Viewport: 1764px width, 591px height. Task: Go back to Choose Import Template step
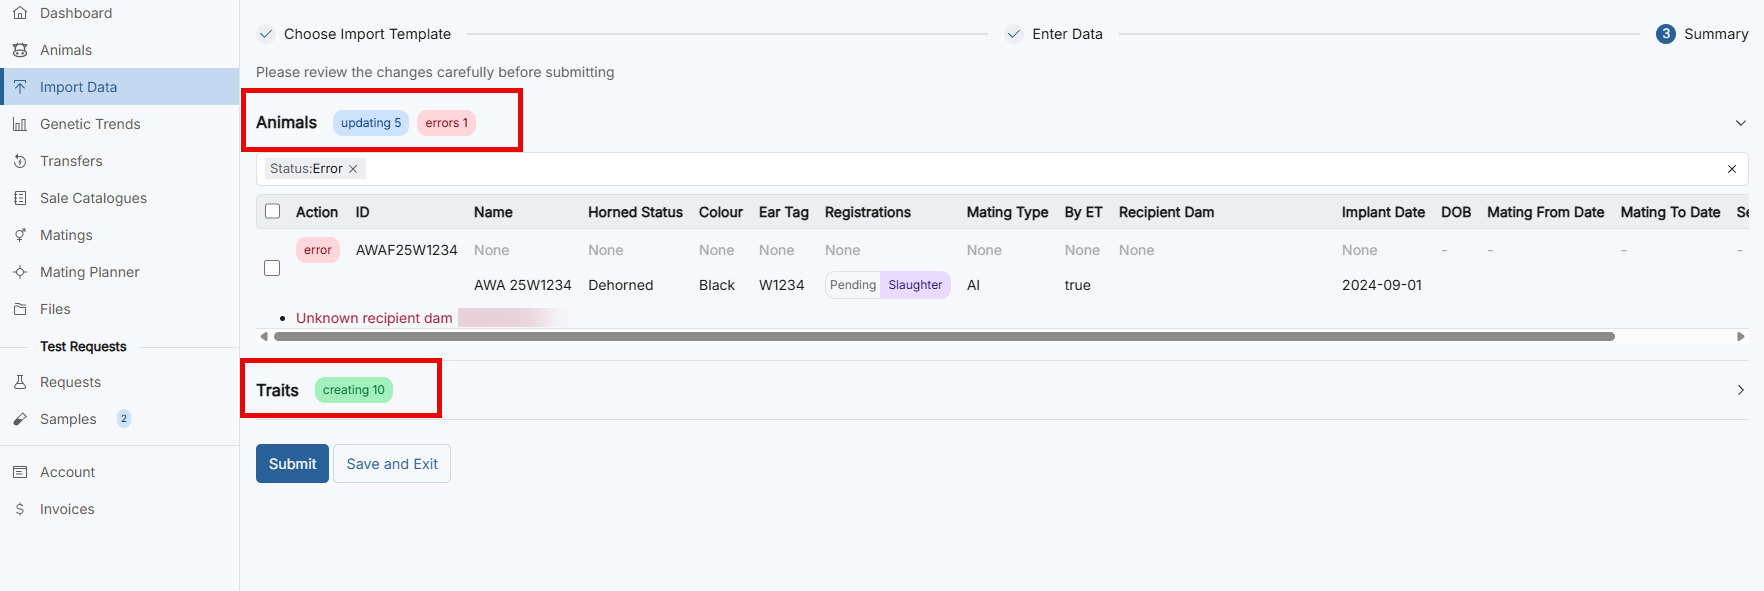[367, 34]
